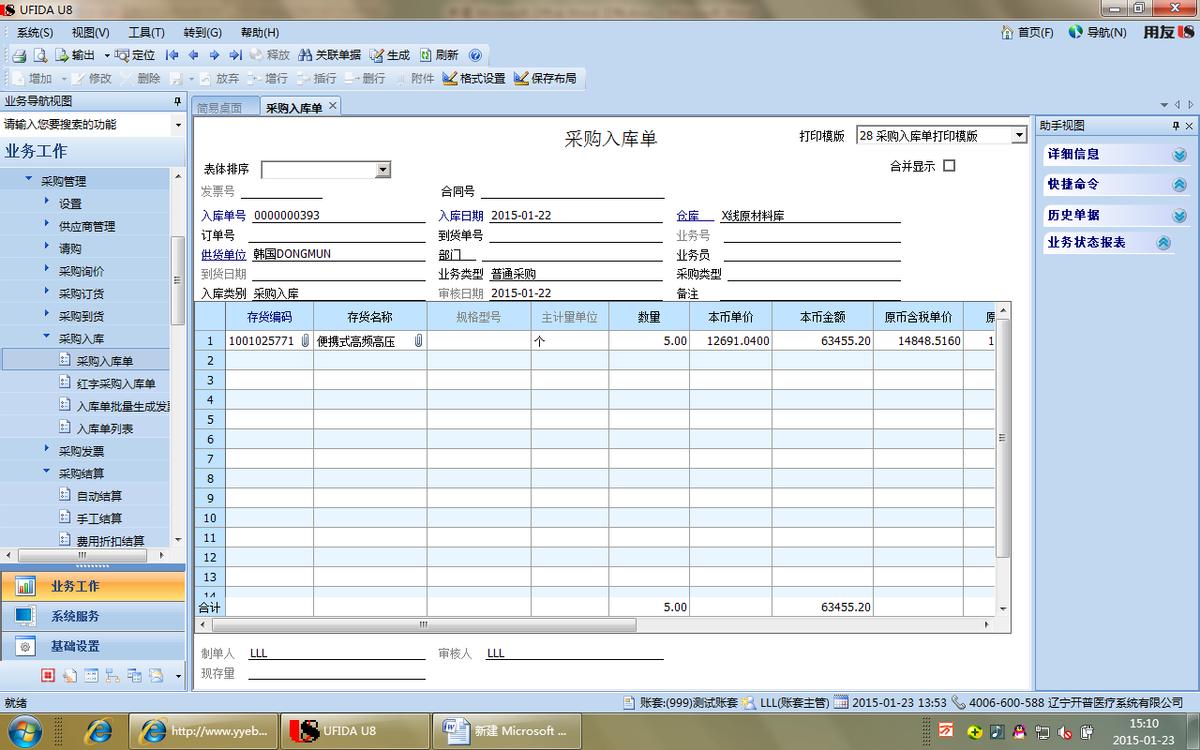Open the attachment paperclip in row 1
Viewport: 1200px width, 750px height.
[x=419, y=341]
